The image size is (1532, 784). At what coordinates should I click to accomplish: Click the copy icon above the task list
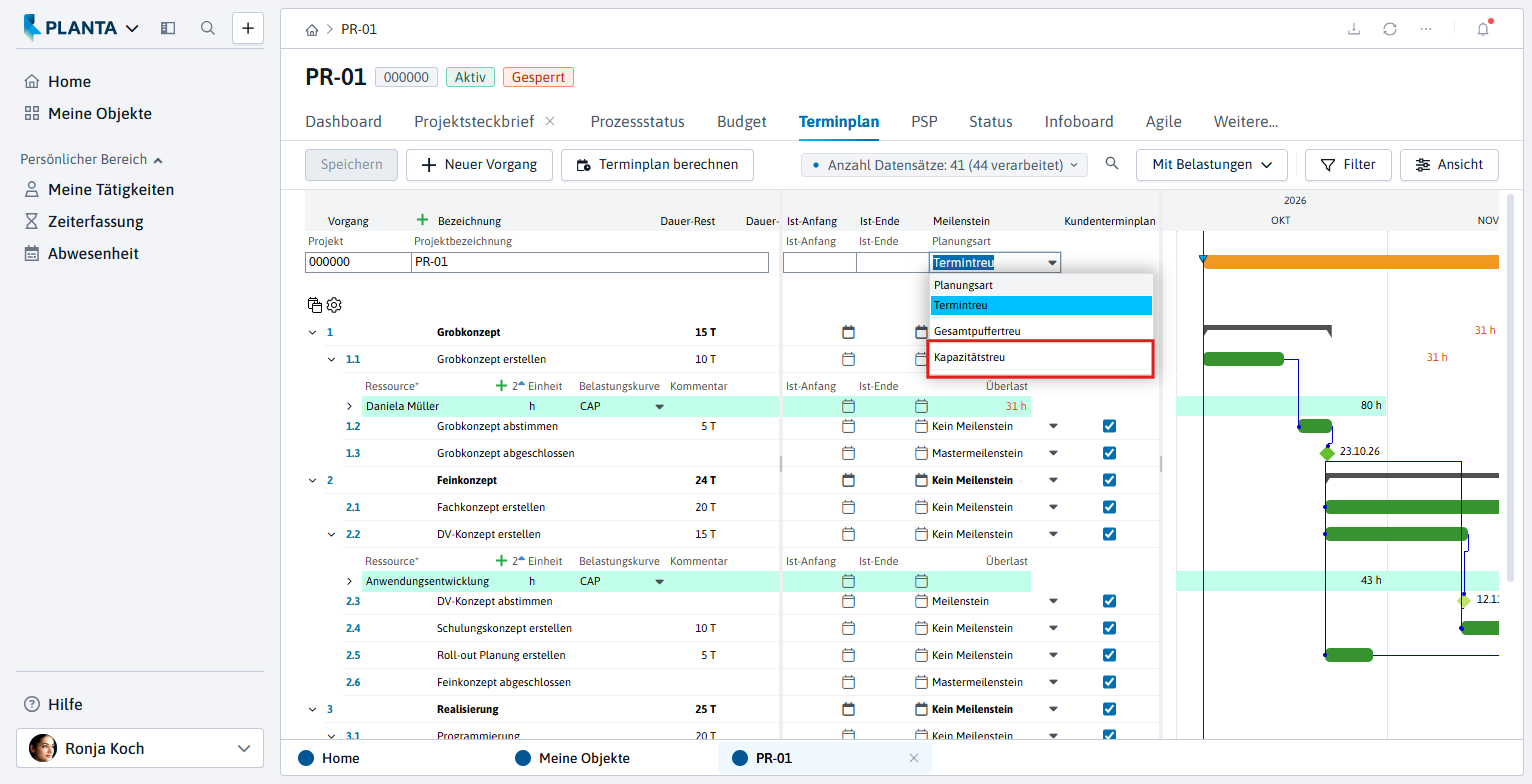point(315,305)
